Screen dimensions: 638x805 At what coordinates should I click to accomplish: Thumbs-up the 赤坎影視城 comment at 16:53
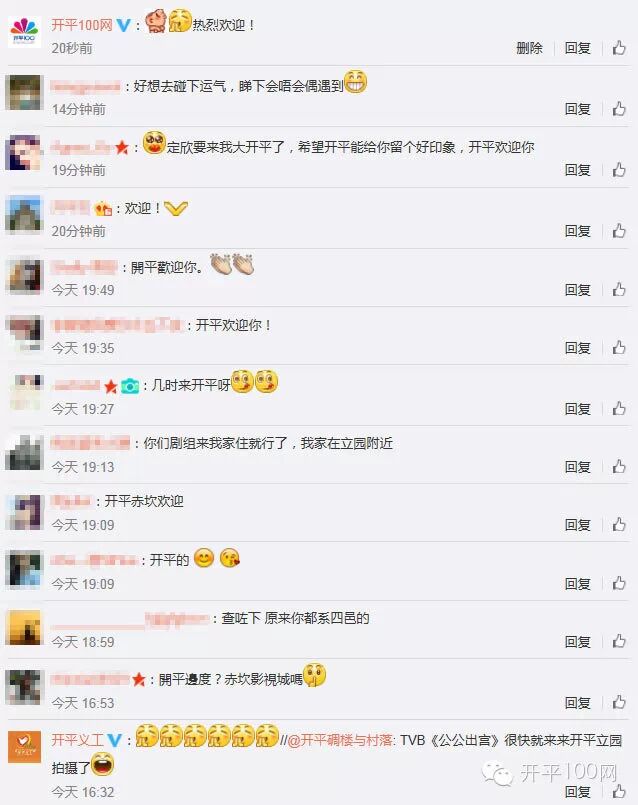[x=619, y=702]
